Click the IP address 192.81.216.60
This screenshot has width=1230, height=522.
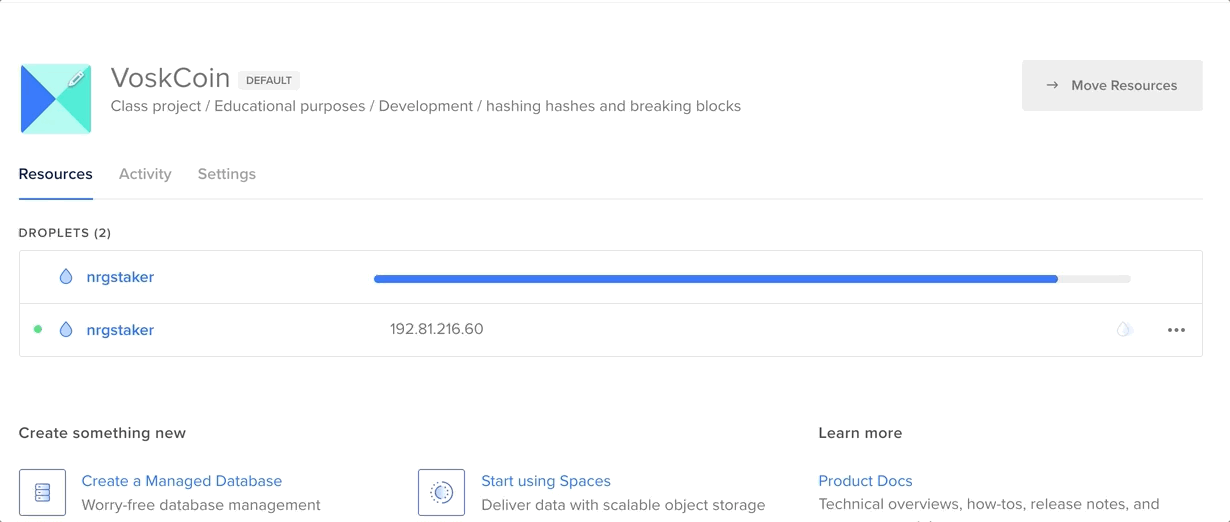pos(437,329)
